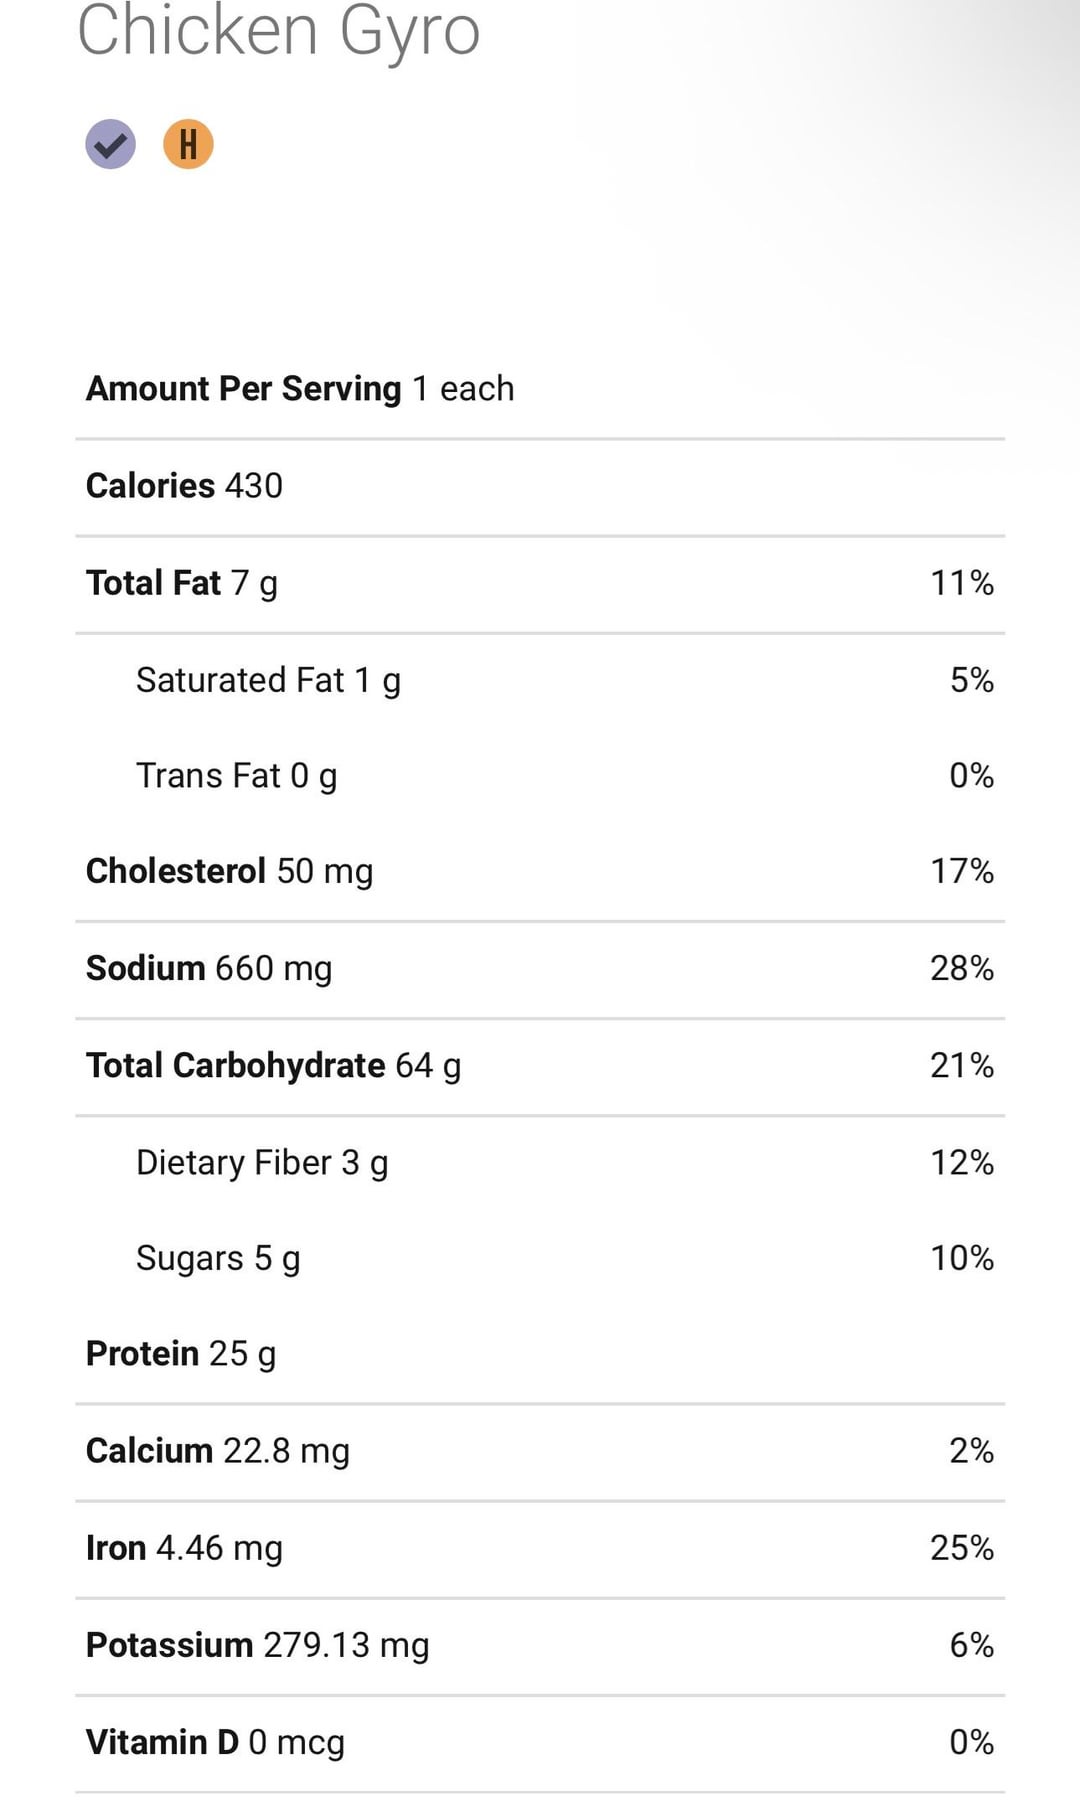Click the Iron 4.46 mg label
Image resolution: width=1080 pixels, height=1801 pixels.
pyautogui.click(x=184, y=1548)
